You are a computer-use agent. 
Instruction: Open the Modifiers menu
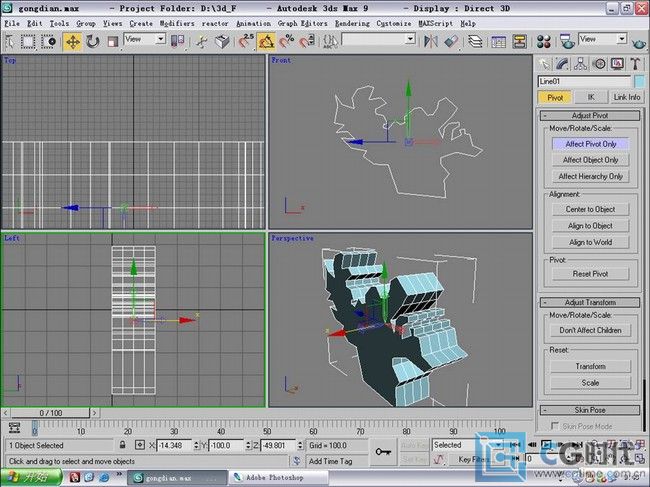(x=177, y=24)
